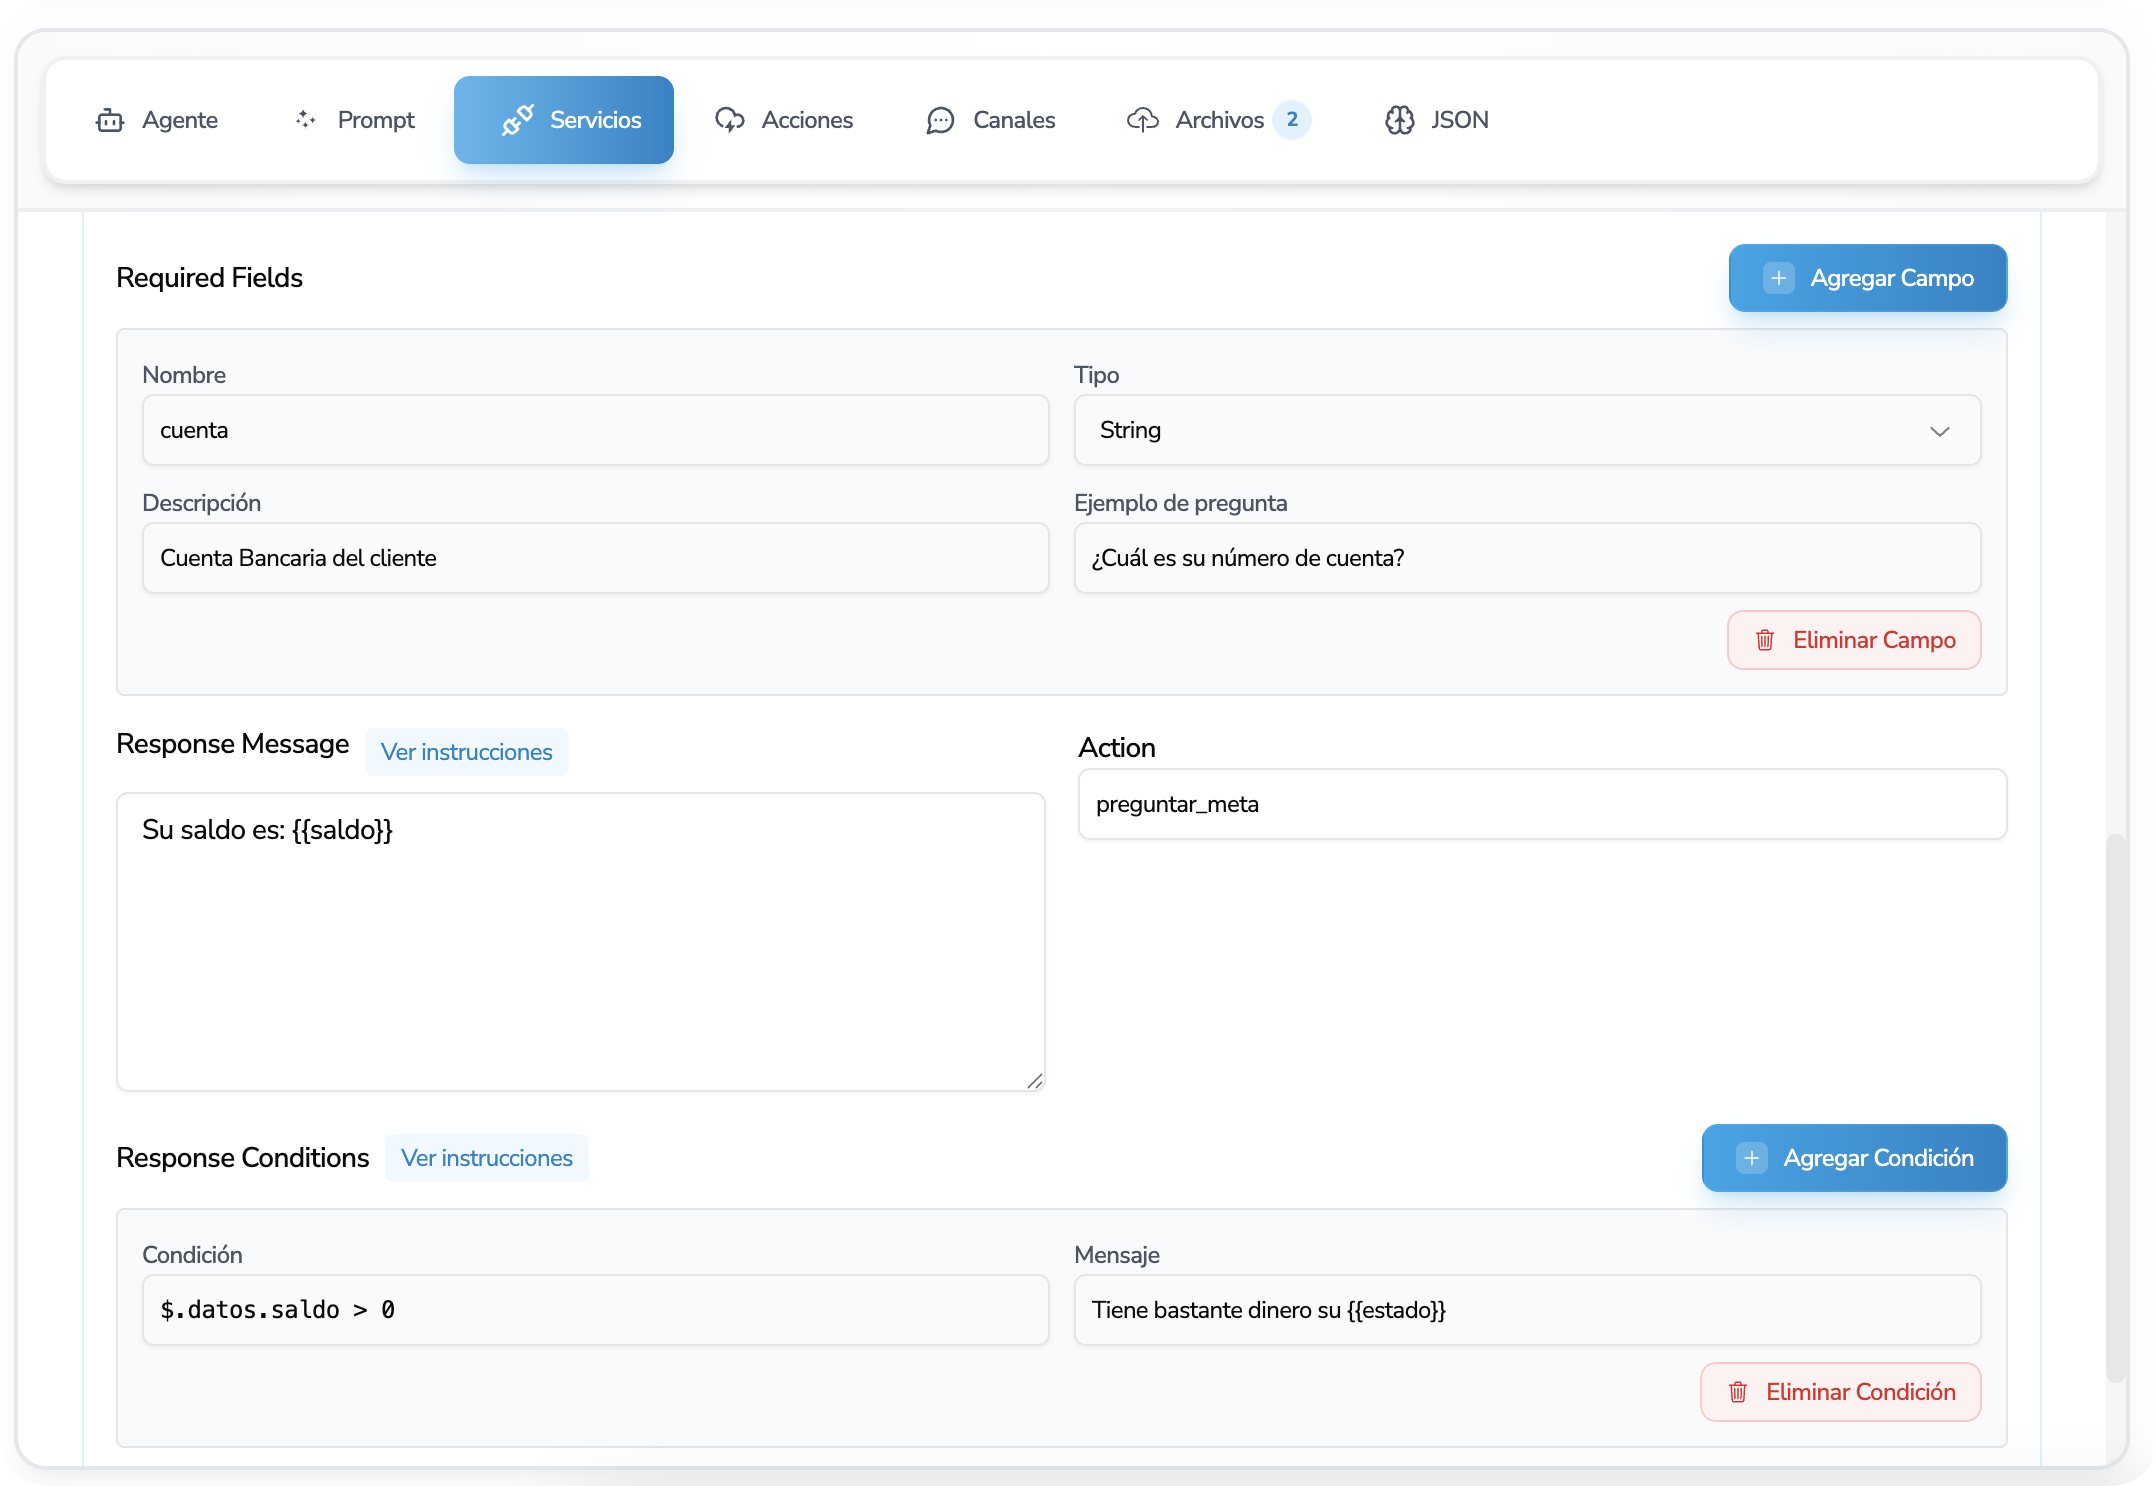
Task: Open Ver instrucciones next to Response Conditions
Action: (486, 1158)
